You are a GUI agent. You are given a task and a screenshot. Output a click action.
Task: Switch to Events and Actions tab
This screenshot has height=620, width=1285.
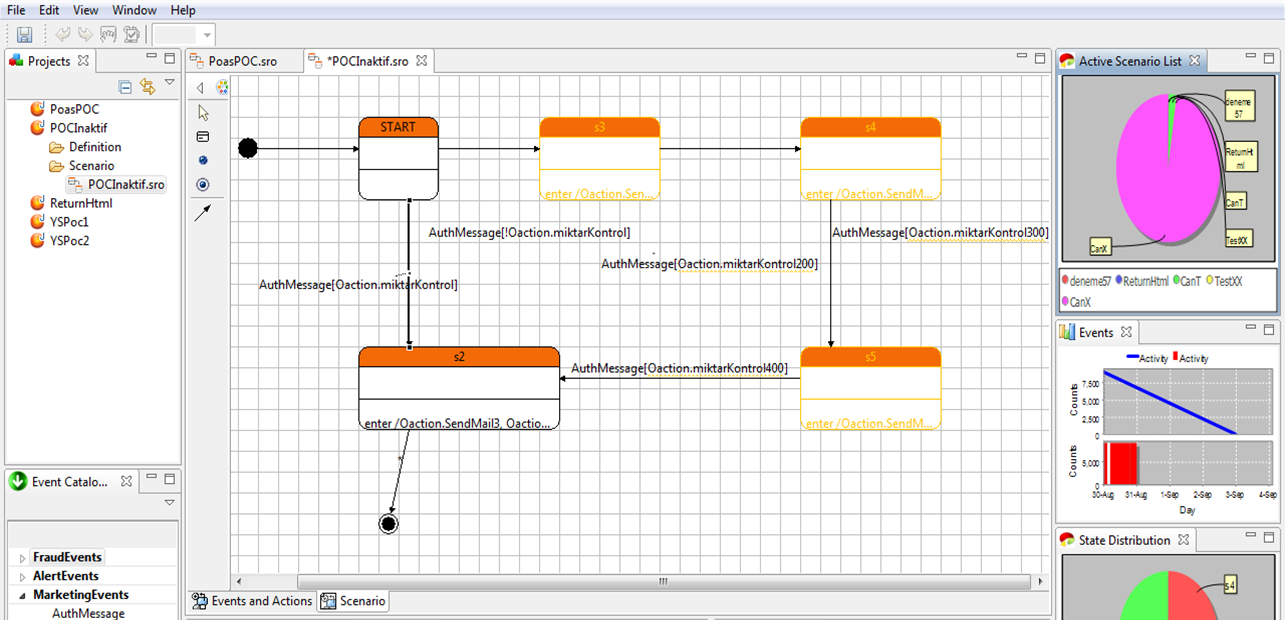[x=252, y=601]
